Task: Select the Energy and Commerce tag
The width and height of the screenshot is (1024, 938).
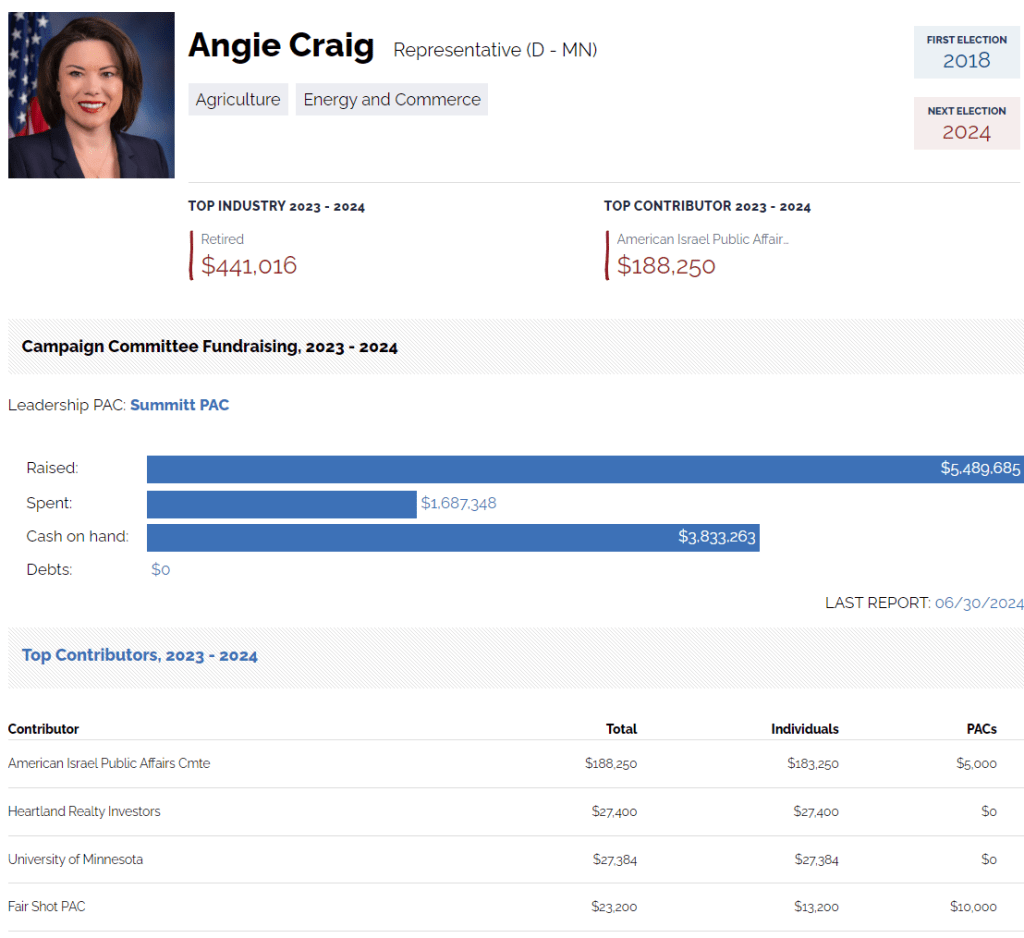Action: [x=391, y=99]
